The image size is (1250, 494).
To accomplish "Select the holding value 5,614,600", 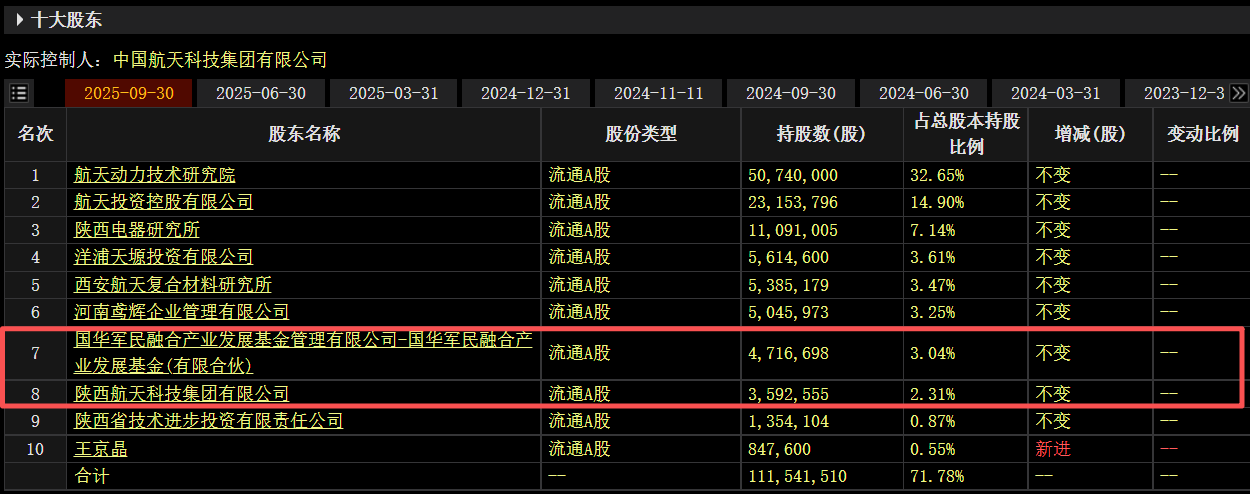I will tap(789, 257).
